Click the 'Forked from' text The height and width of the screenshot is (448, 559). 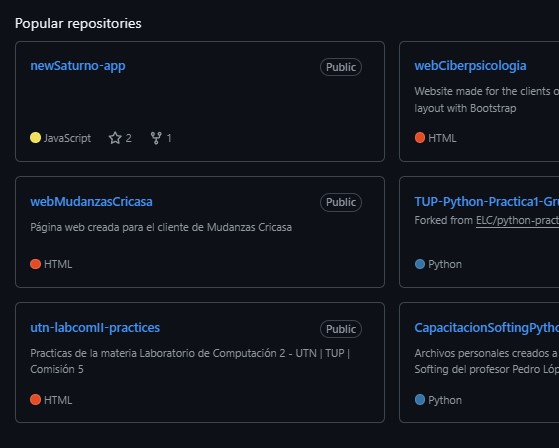click(x=443, y=220)
